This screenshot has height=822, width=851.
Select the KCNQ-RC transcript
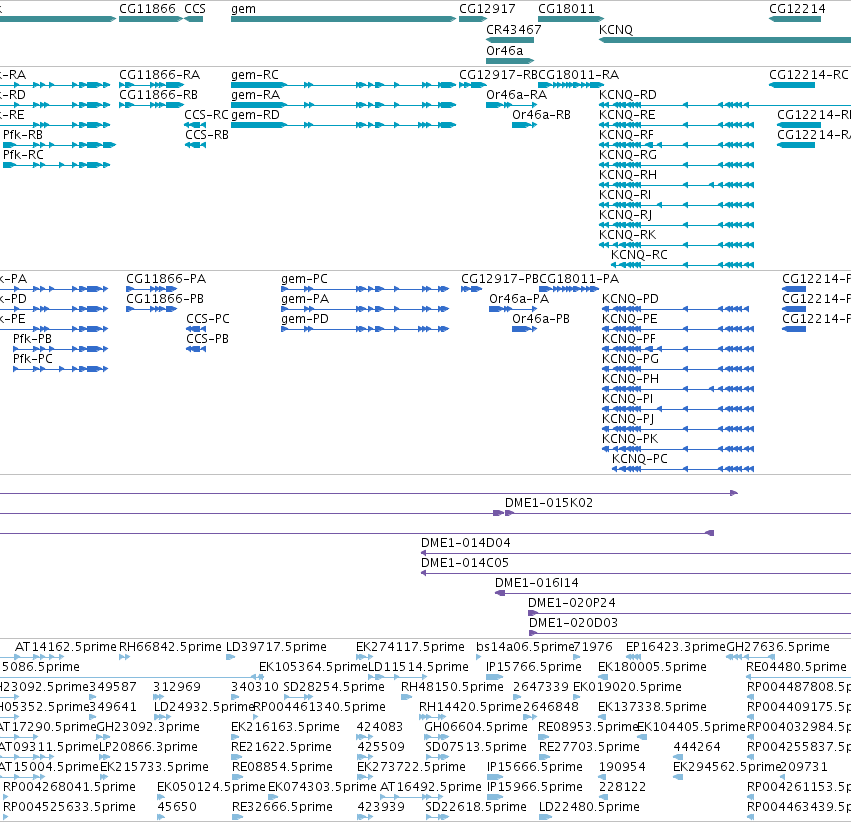pos(682,265)
